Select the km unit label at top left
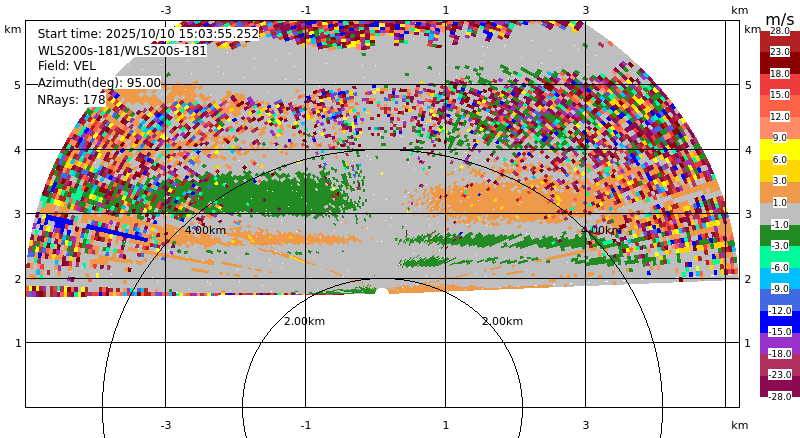Screen dimensions: 800x438 [13, 29]
